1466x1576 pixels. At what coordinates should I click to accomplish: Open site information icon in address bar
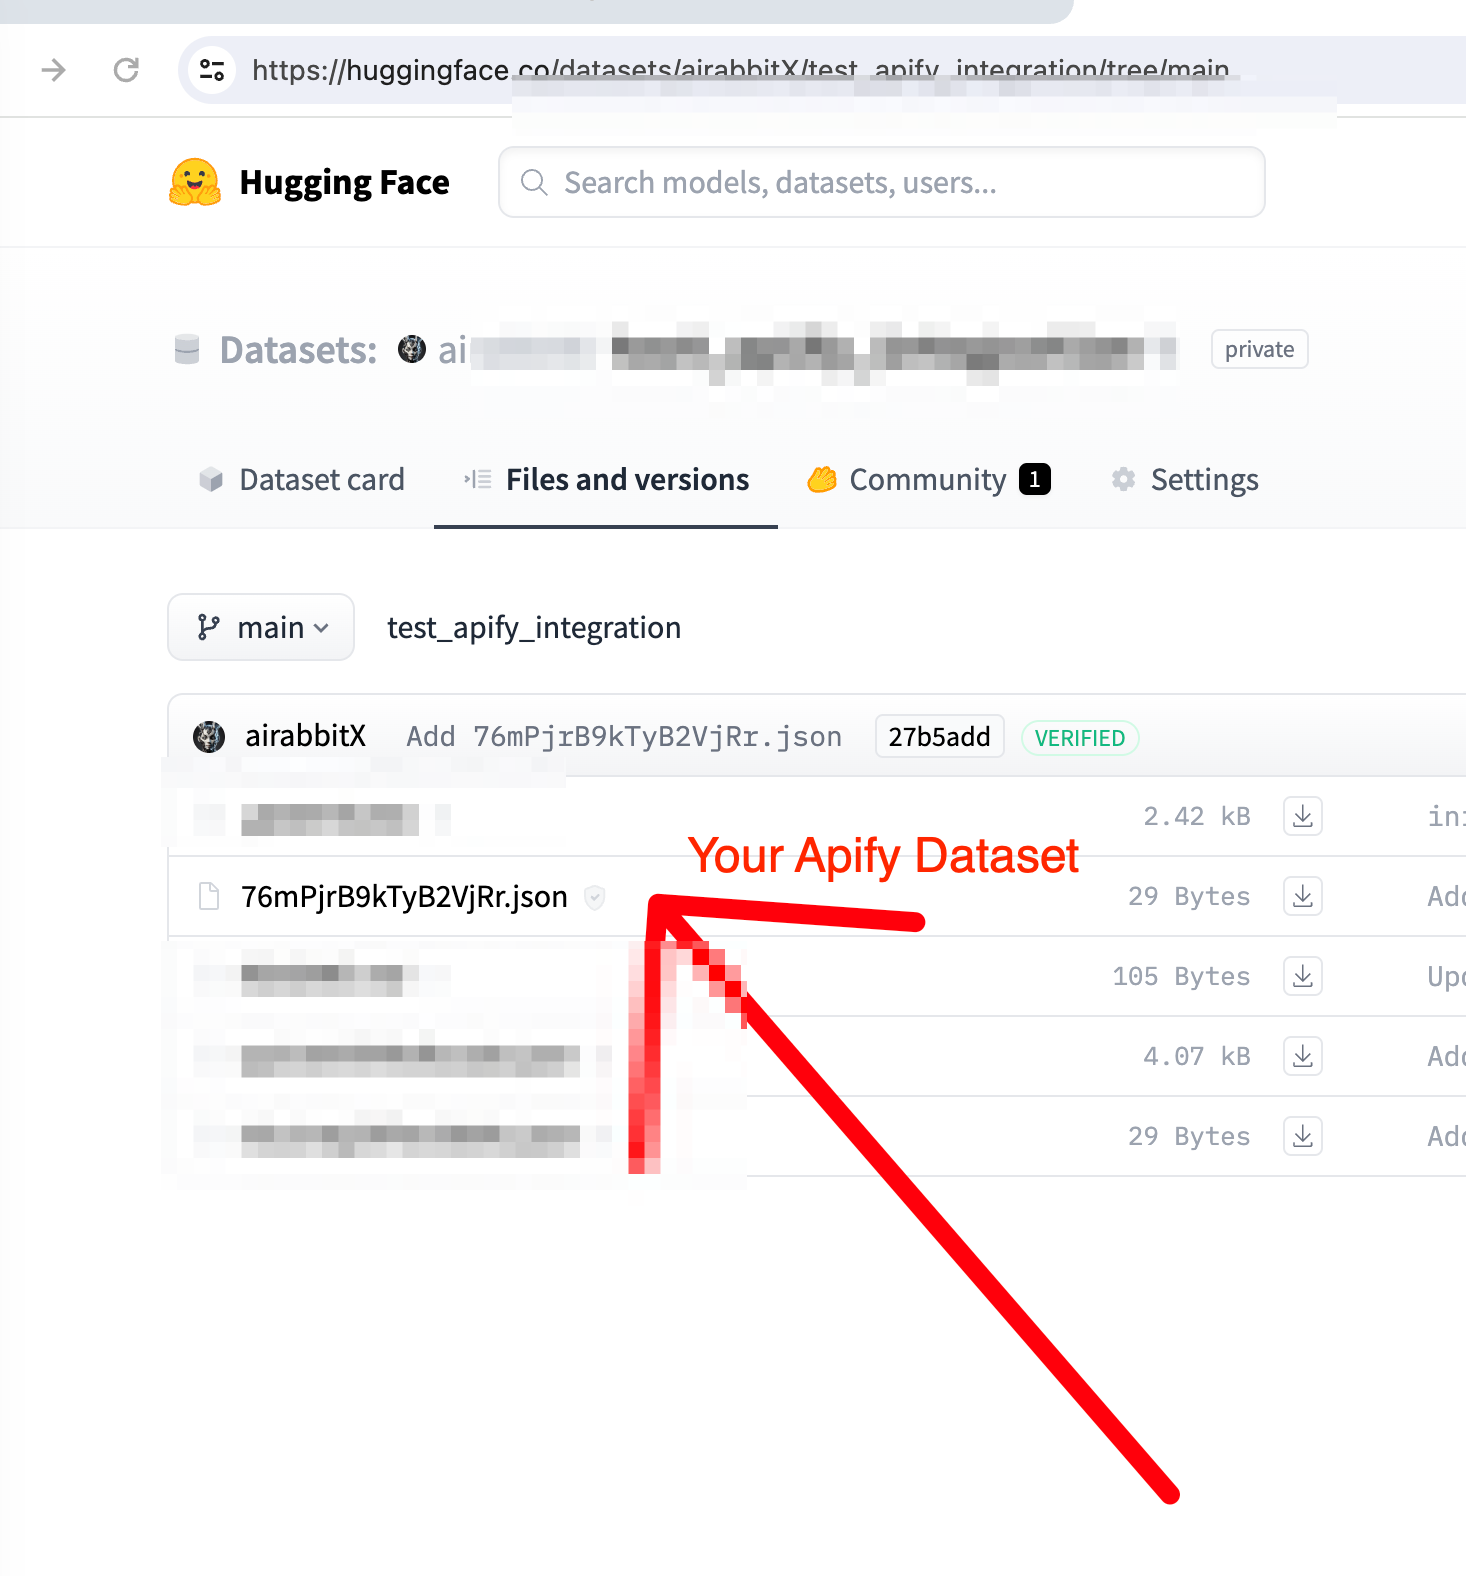212,70
